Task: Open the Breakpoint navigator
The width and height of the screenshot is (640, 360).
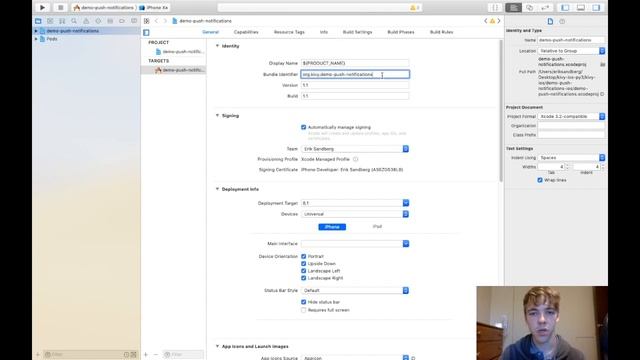Action: (x=122, y=21)
